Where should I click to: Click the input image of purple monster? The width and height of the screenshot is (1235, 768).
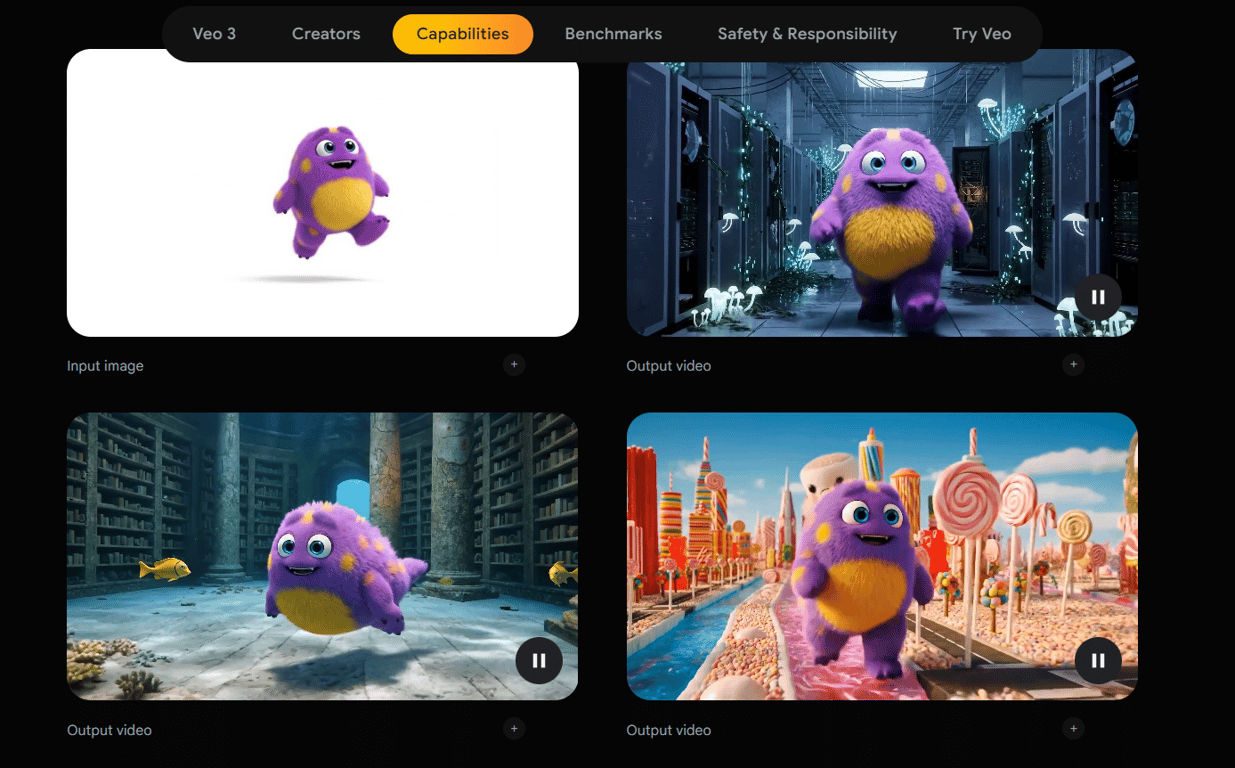(323, 193)
